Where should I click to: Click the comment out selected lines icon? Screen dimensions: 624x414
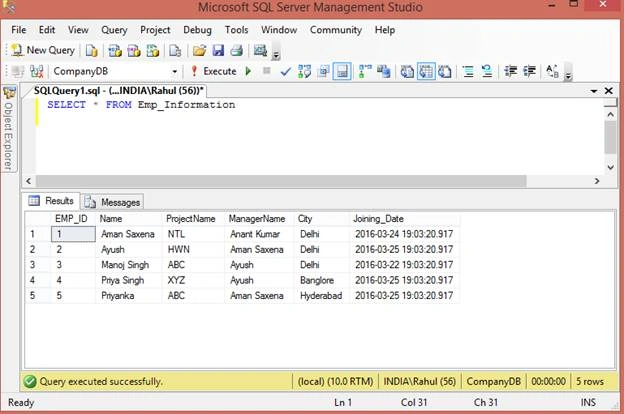coord(468,72)
